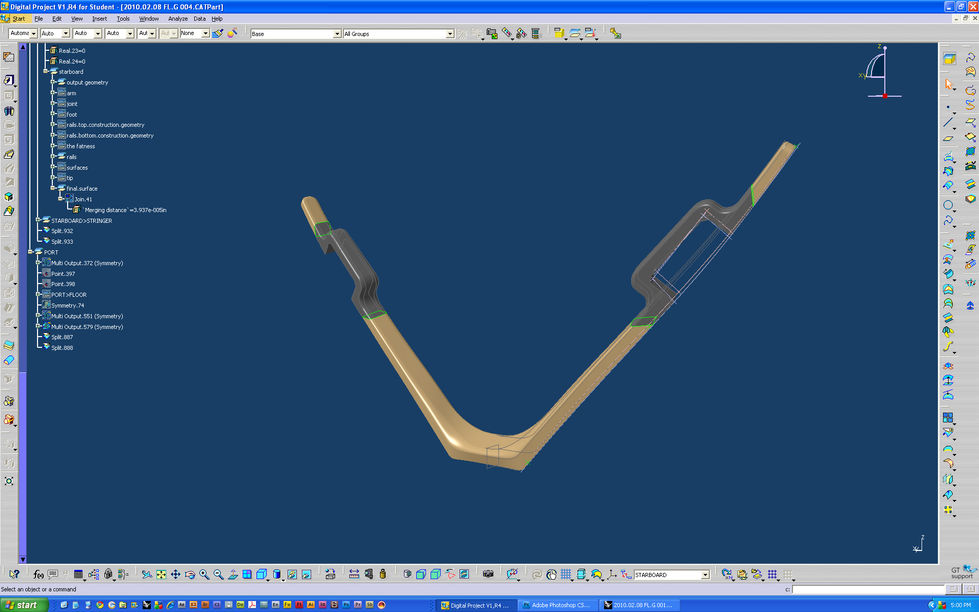The image size is (979, 612).
Task: Click the shaded cube icon in left toolbar
Action: [9, 196]
